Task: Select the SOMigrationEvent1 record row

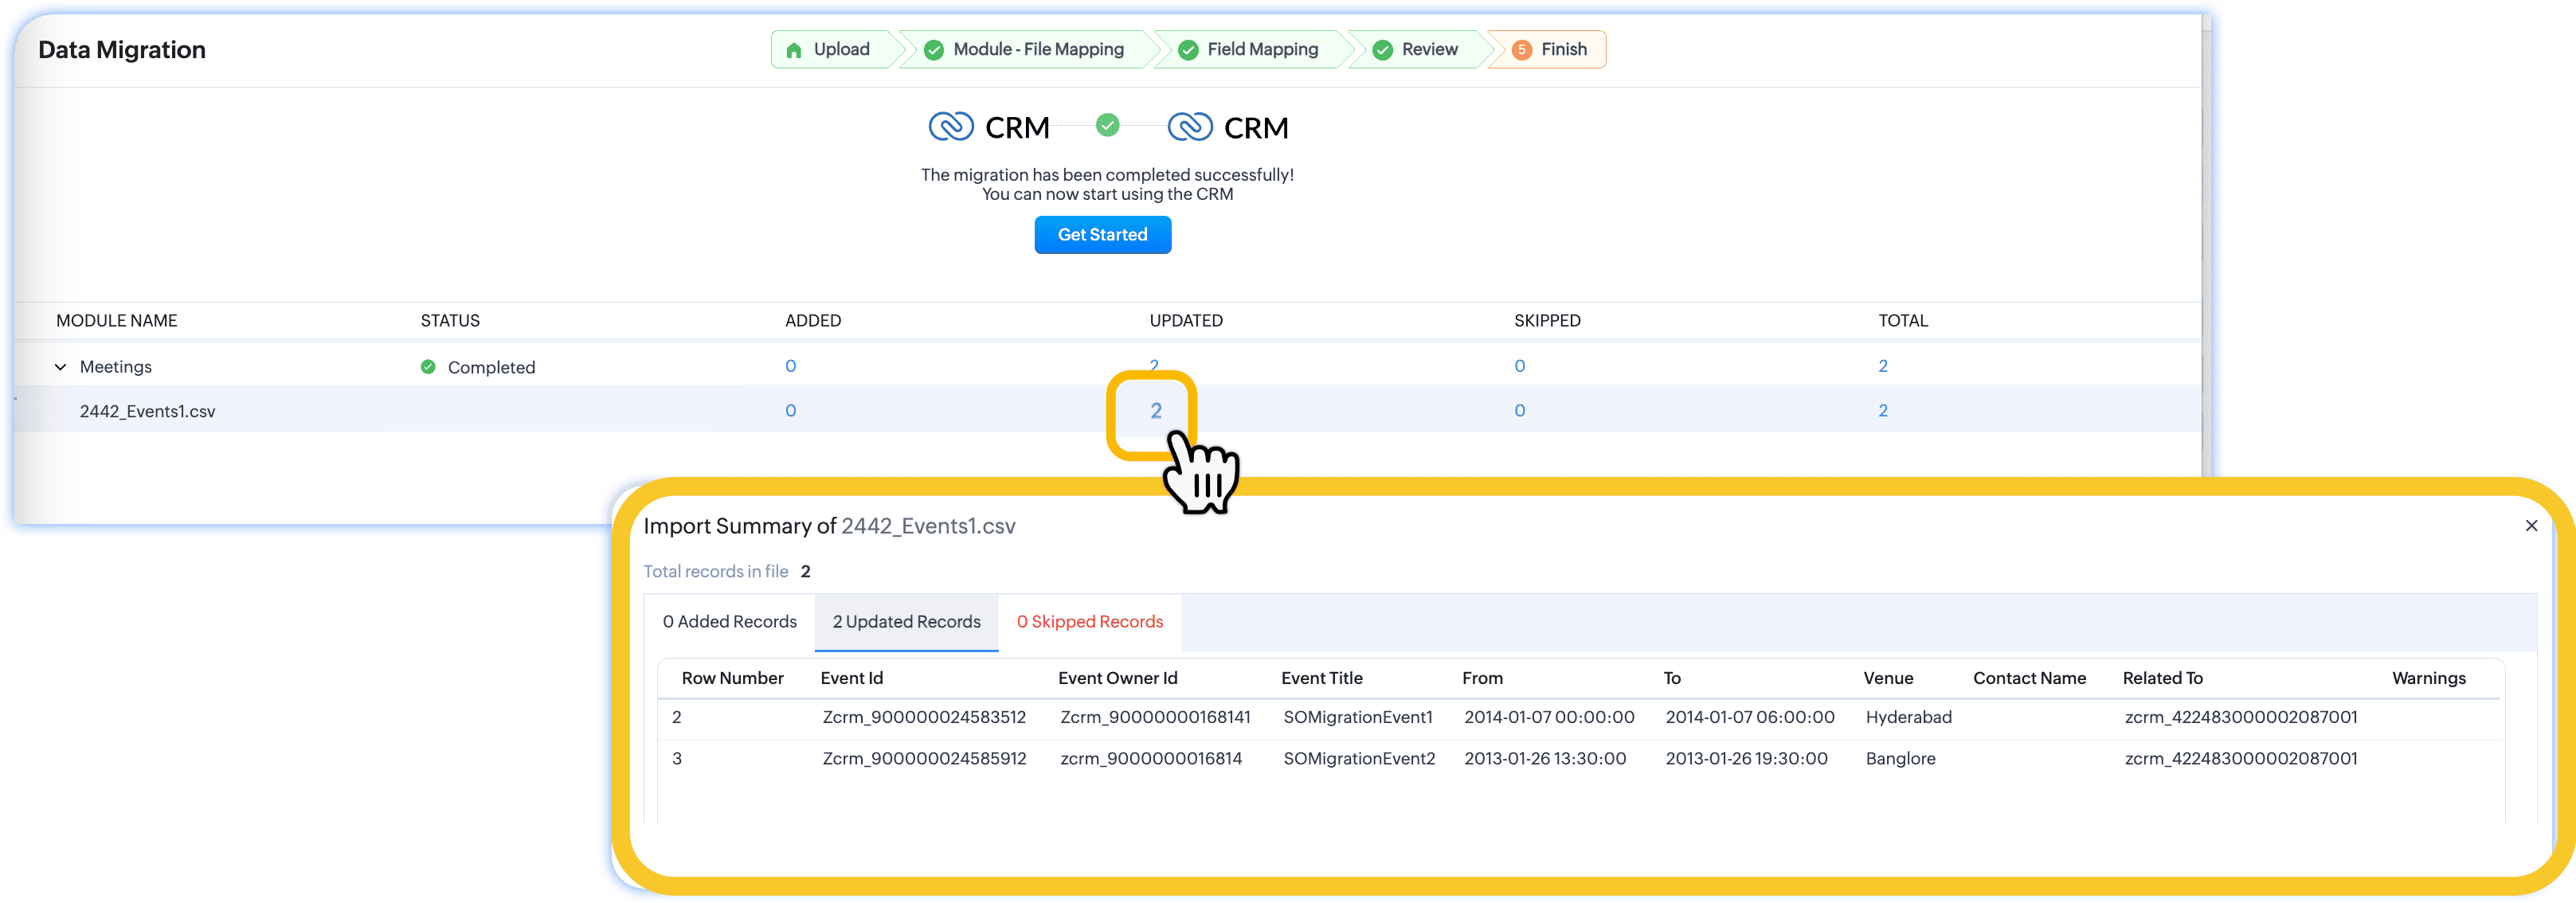Action: 1357,717
